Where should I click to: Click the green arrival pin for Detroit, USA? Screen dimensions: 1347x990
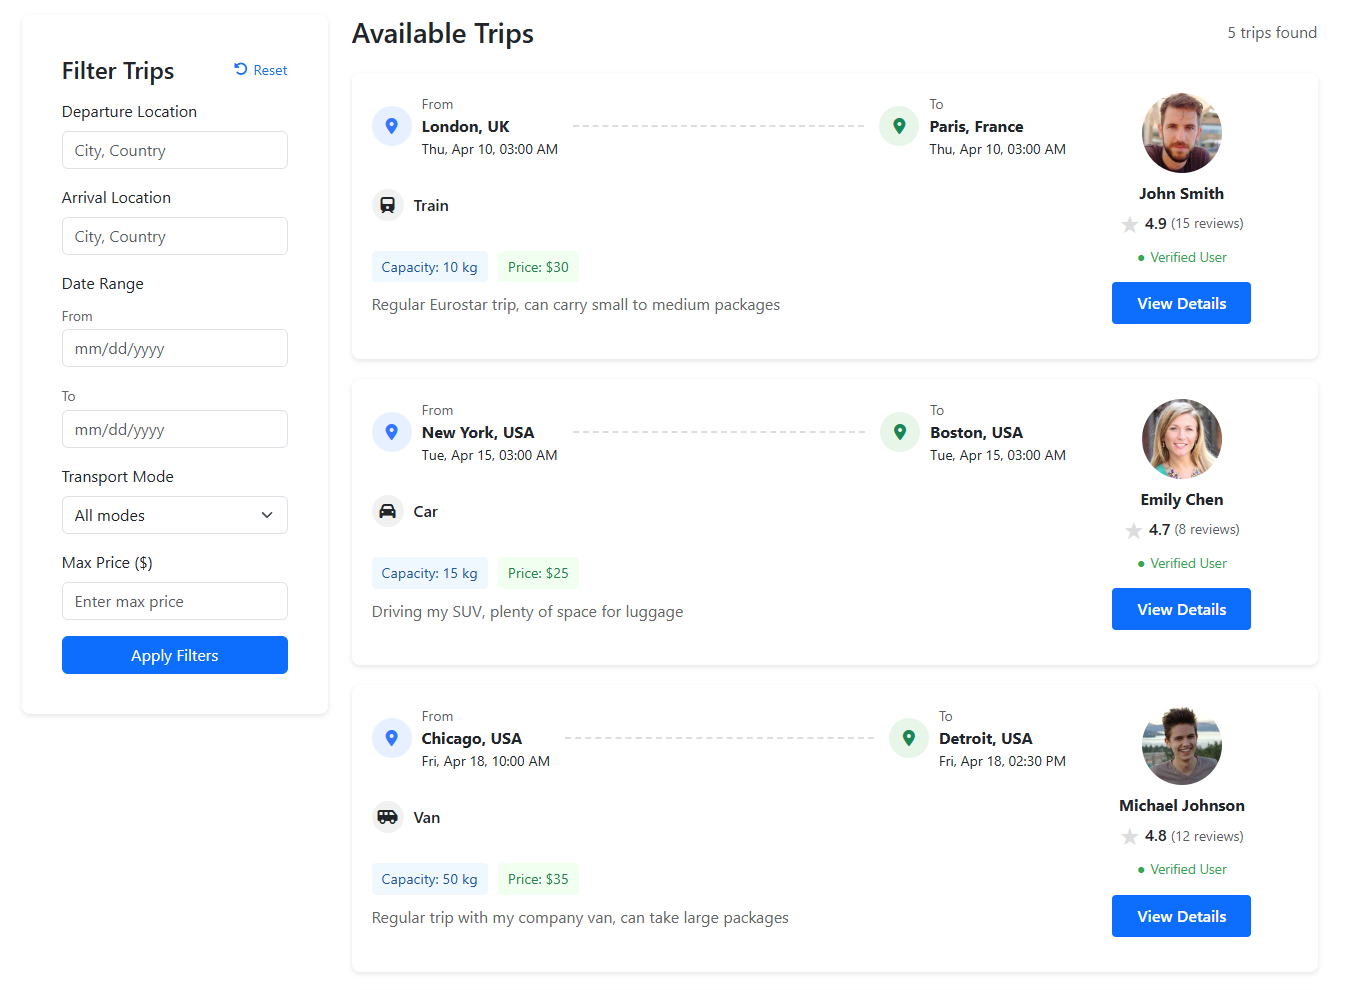pyautogui.click(x=908, y=737)
